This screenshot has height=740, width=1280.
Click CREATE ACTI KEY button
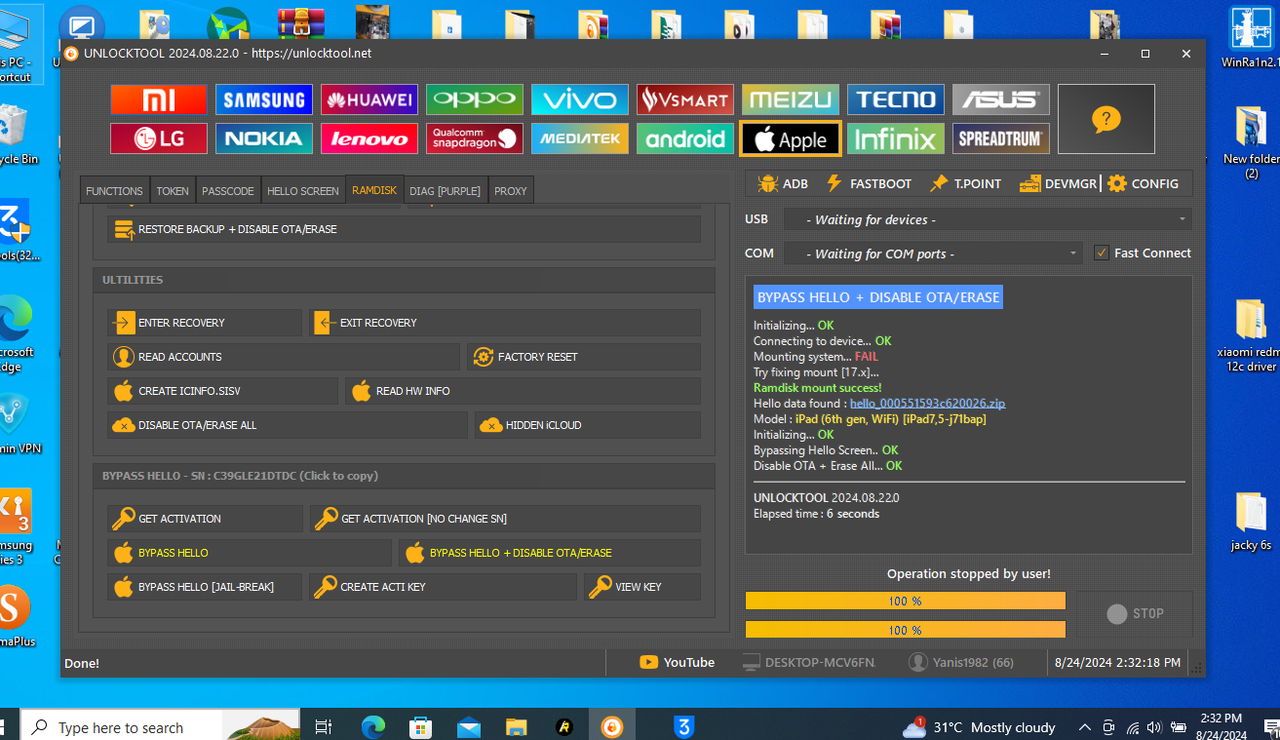pyautogui.click(x=443, y=587)
